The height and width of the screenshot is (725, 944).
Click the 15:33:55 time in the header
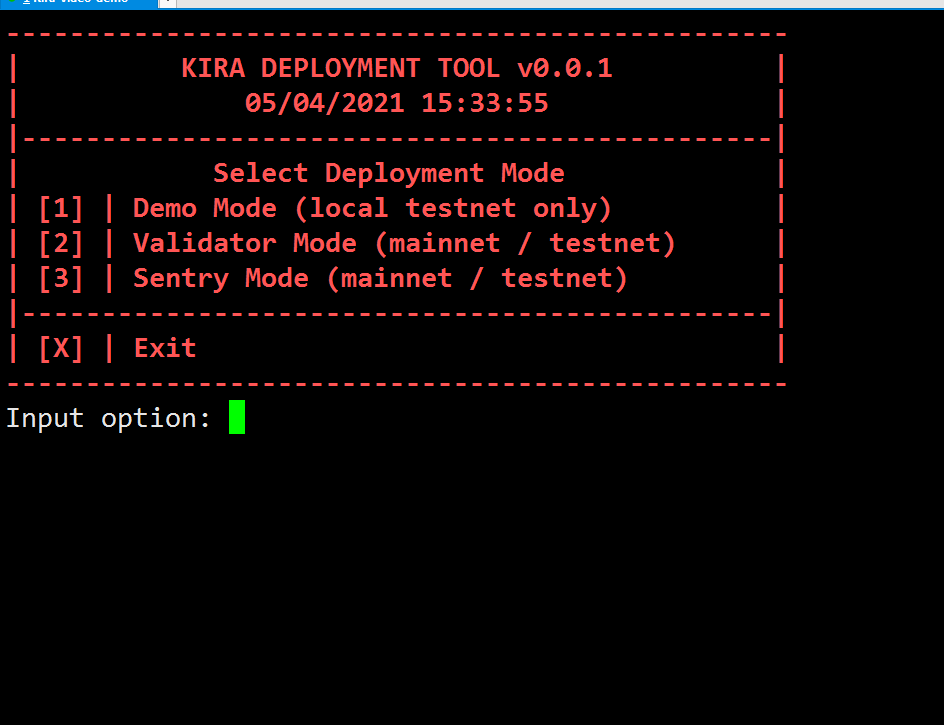484,103
